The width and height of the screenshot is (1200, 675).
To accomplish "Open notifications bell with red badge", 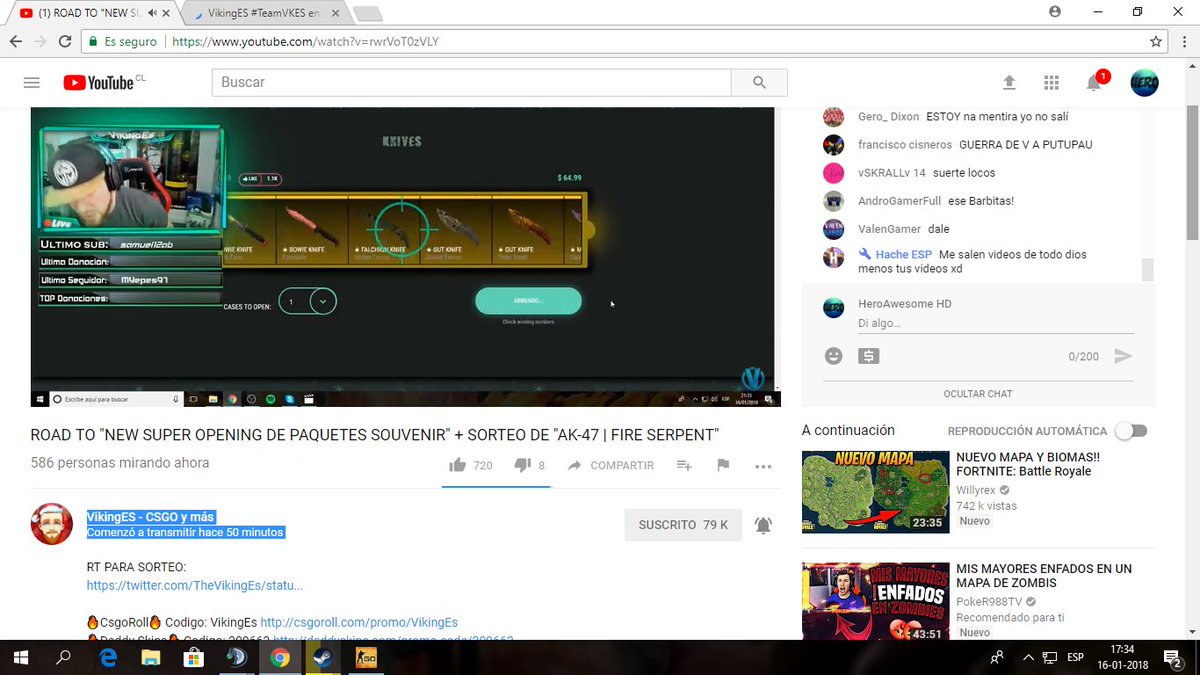I will coord(1095,82).
